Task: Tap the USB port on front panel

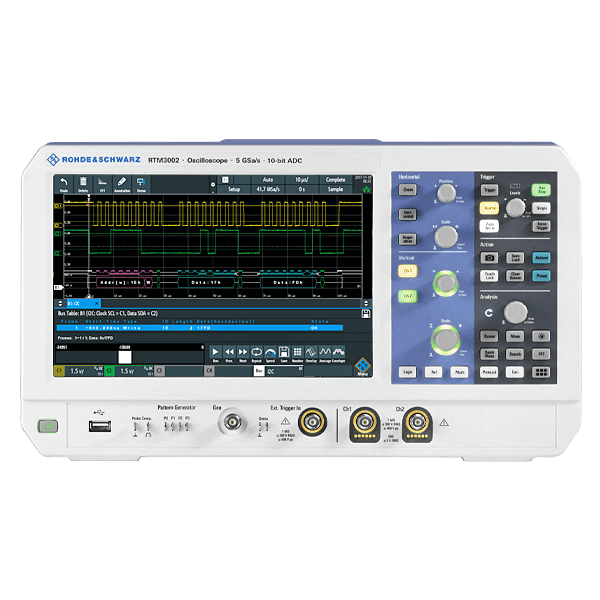Action: 100,426
